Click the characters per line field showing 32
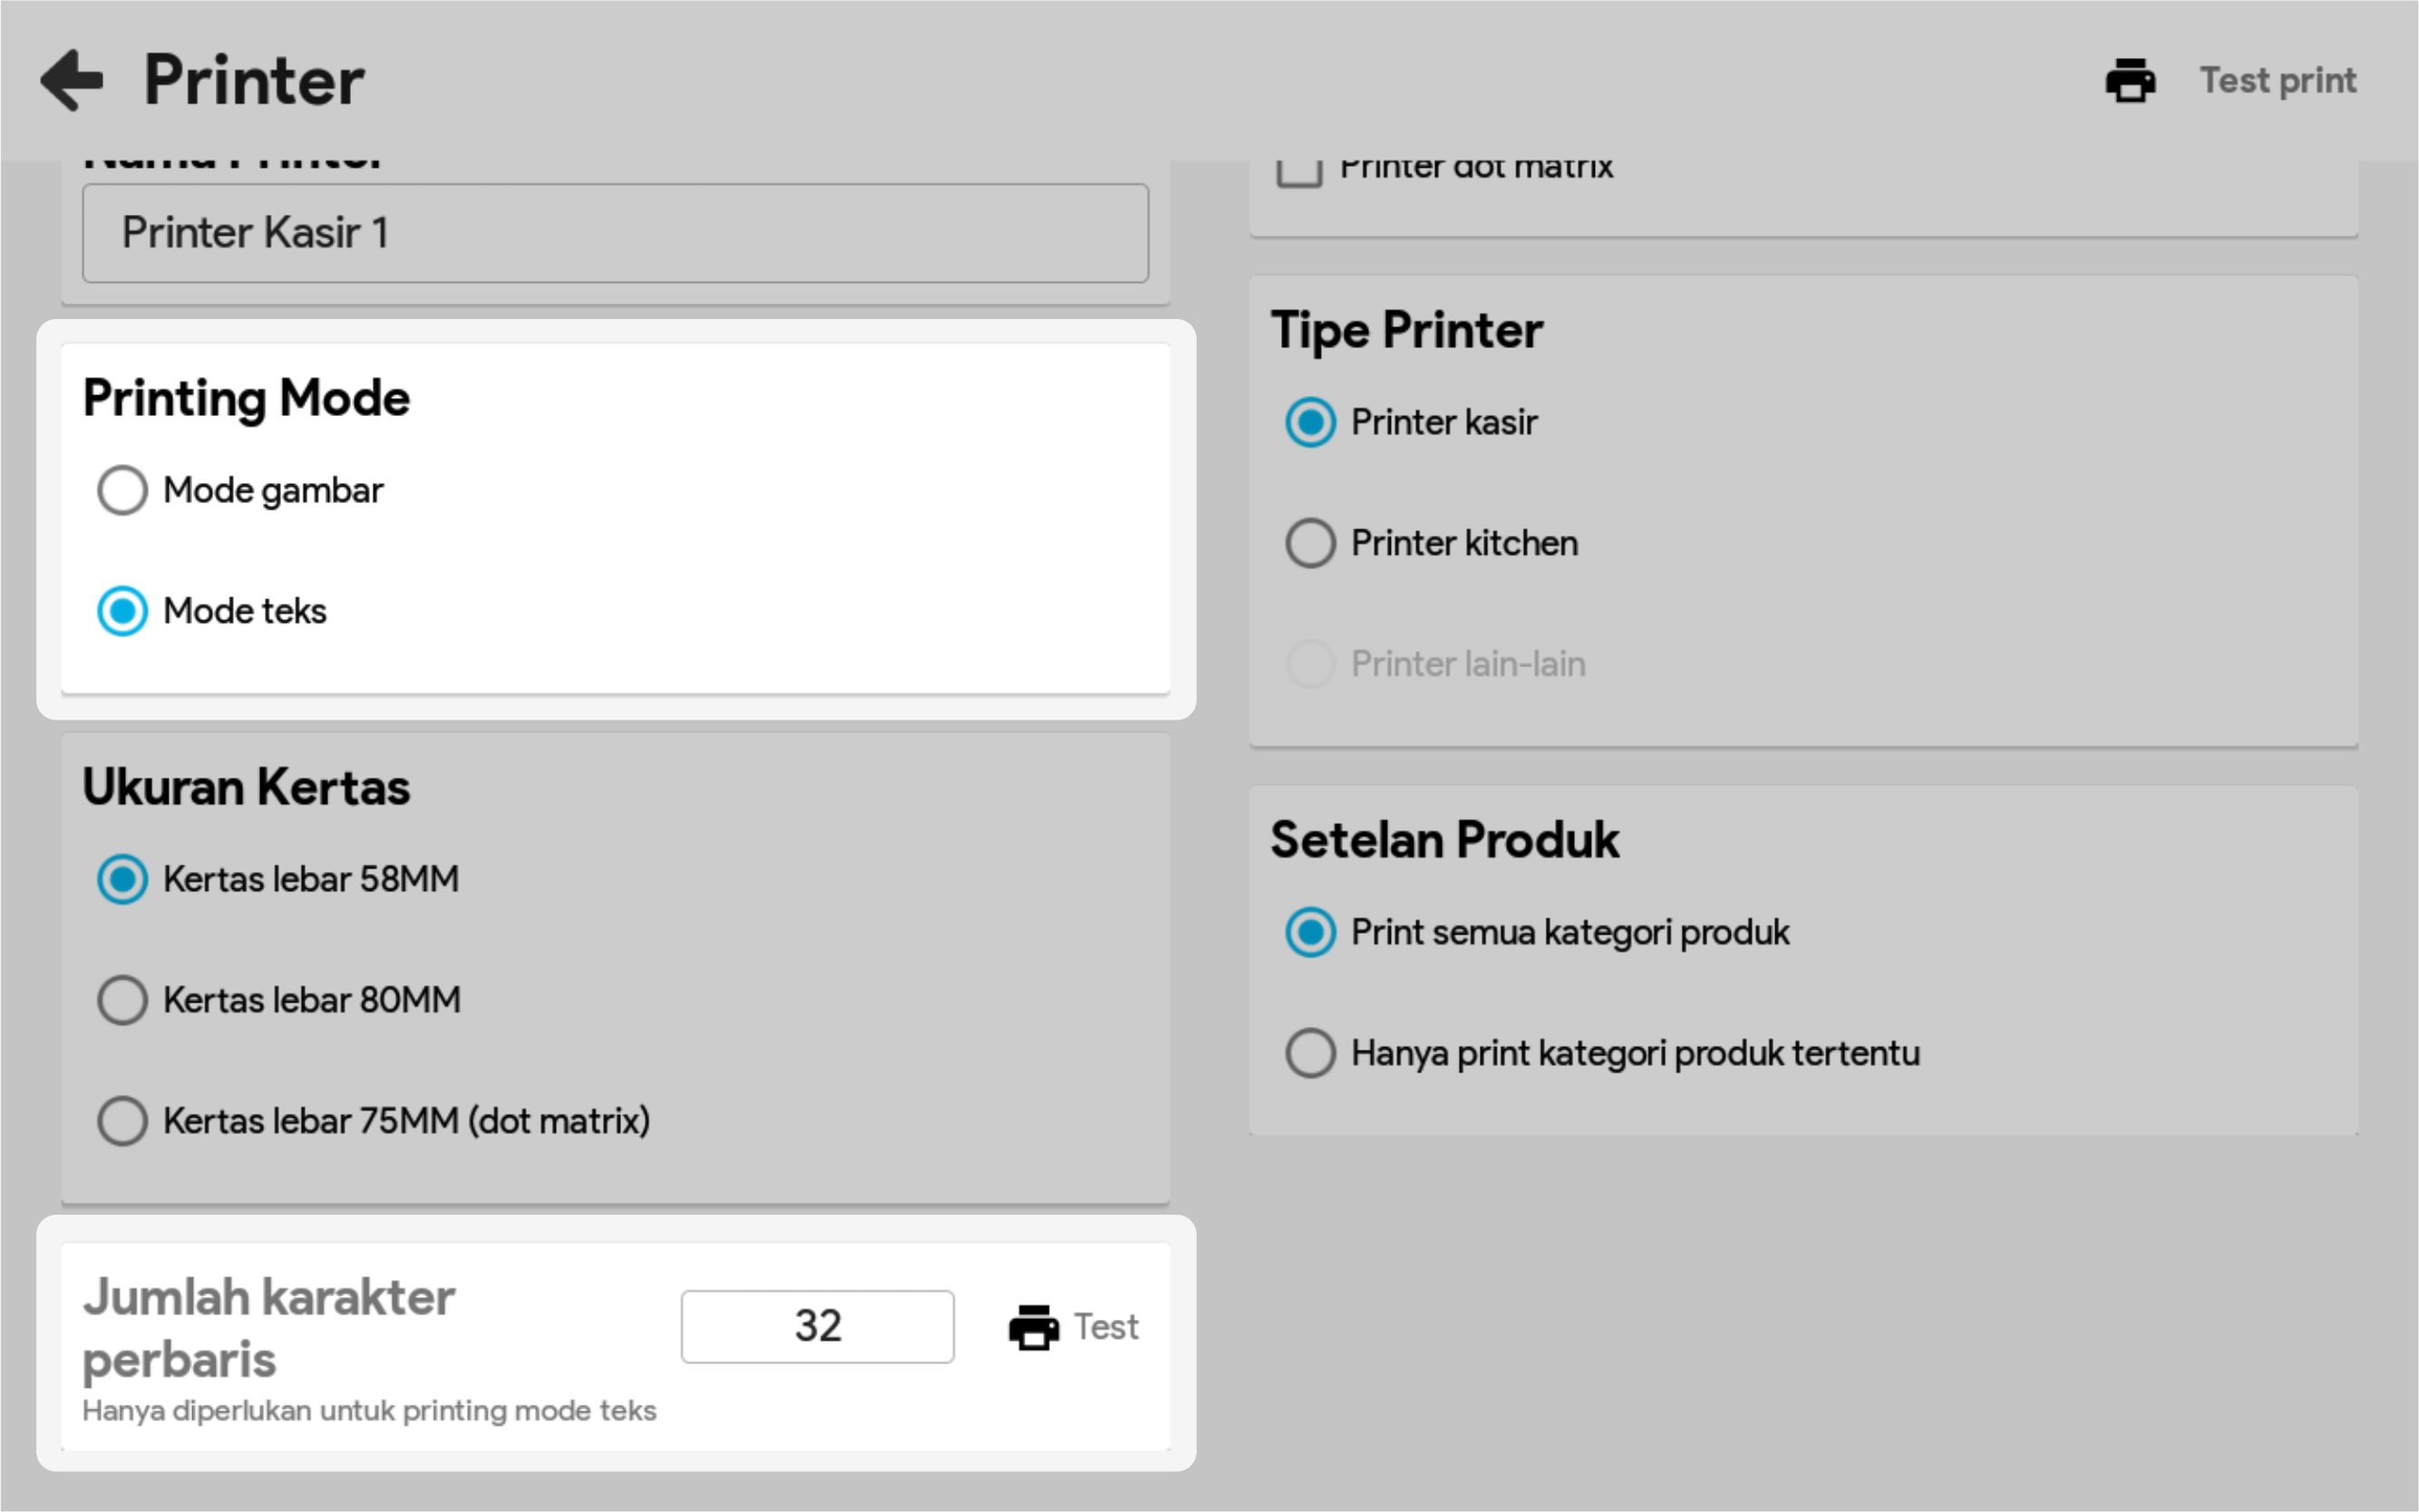The height and width of the screenshot is (1512, 2419). point(817,1326)
